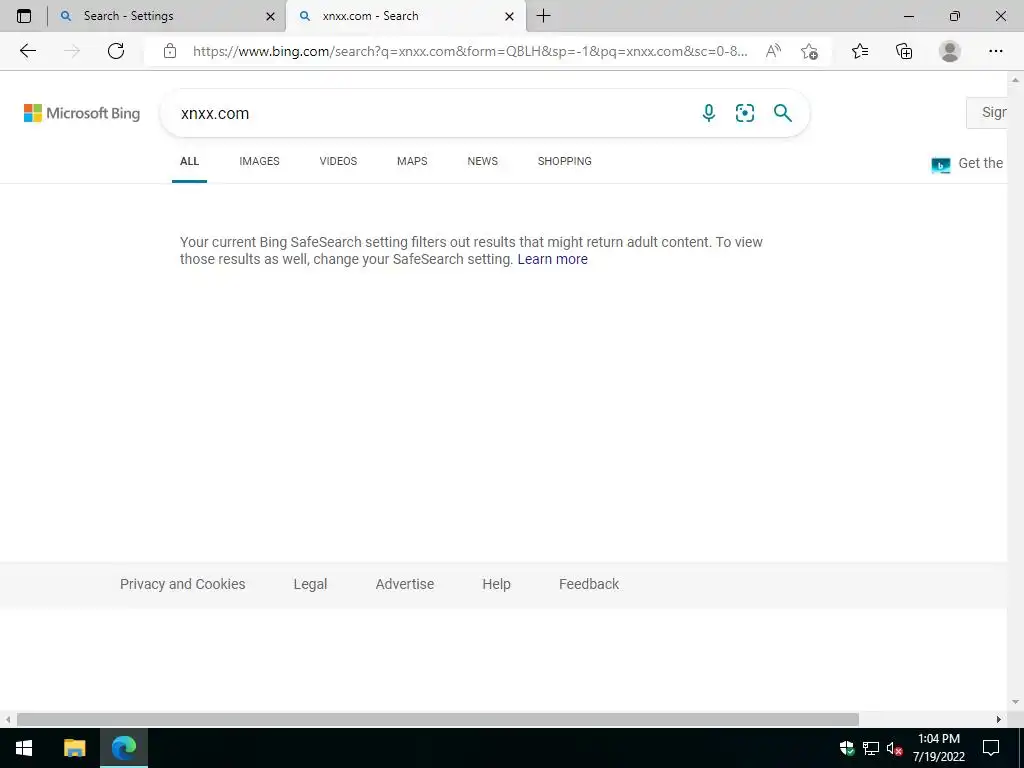Switch to SHOPPING results
This screenshot has width=1024, height=768.
click(565, 161)
